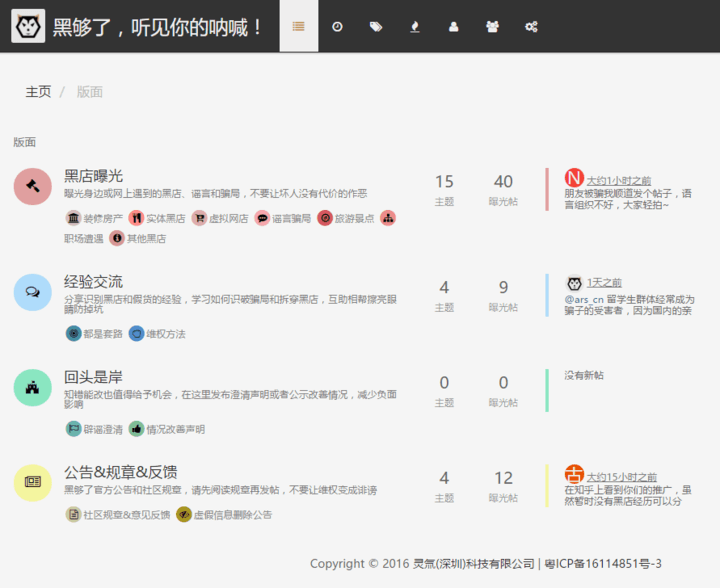Screen dimensions: 720x588
Task: Click the 粤ICP备16114851号-3 footer text
Action: [603, 564]
